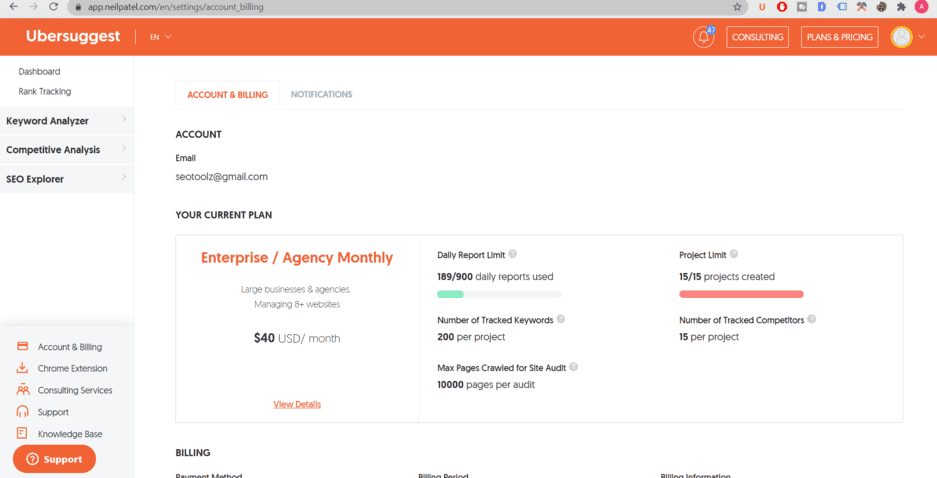Click the Tracked Keywords help icon
The height and width of the screenshot is (478, 937).
[561, 319]
